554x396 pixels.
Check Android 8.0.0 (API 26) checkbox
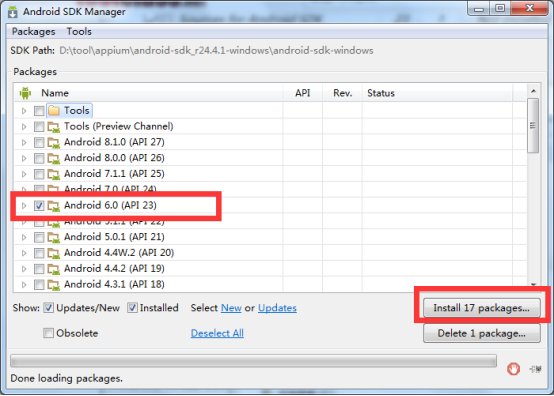click(39, 158)
